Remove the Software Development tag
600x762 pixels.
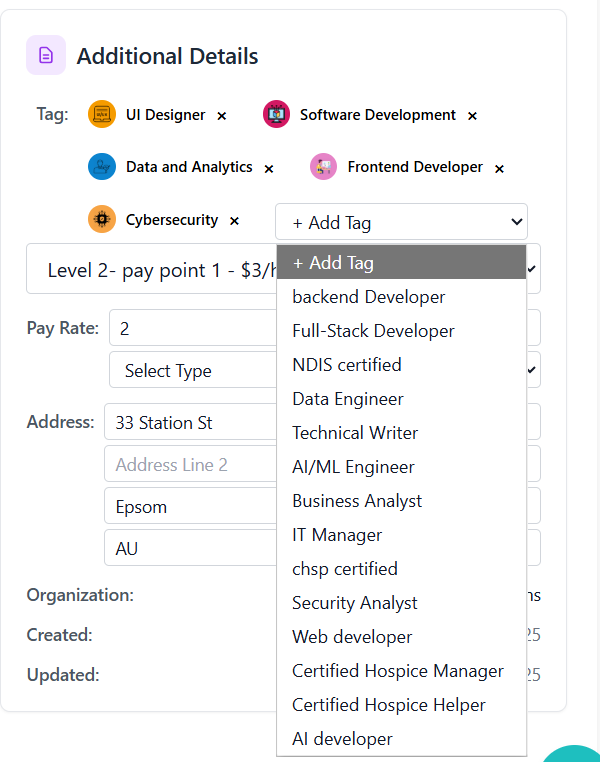(x=472, y=116)
